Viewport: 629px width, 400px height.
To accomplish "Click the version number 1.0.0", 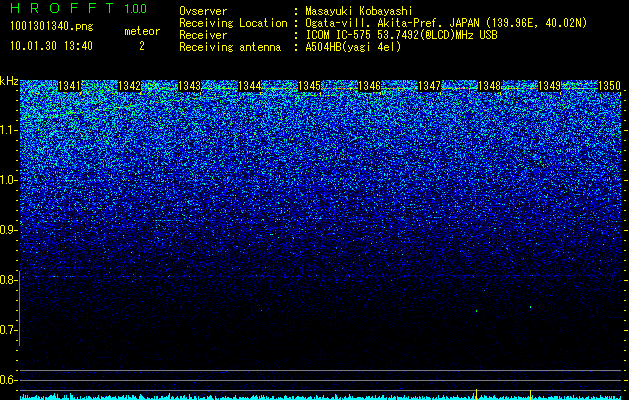I will (x=136, y=9).
